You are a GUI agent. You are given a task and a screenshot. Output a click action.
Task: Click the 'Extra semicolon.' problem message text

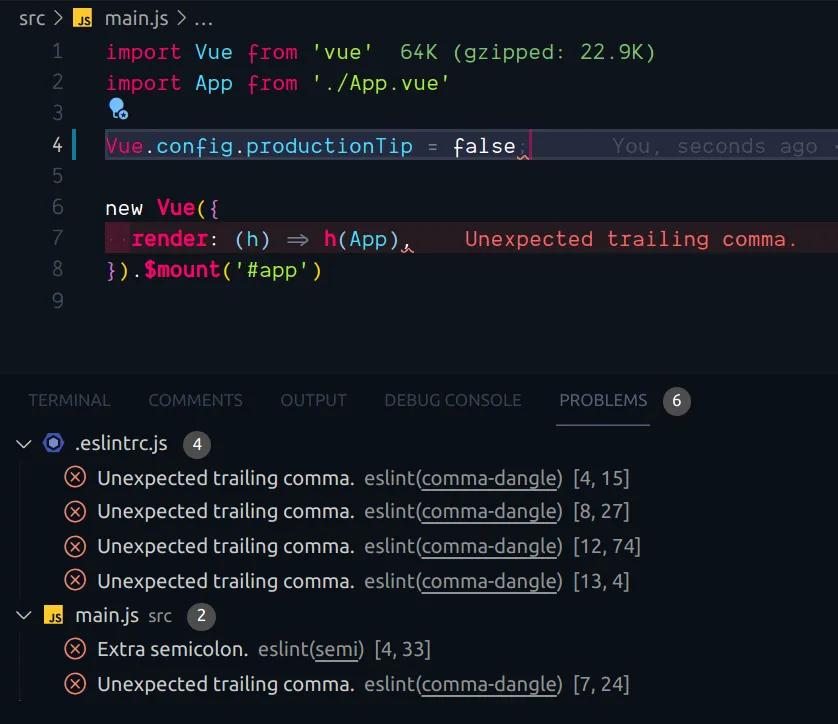[x=173, y=649]
